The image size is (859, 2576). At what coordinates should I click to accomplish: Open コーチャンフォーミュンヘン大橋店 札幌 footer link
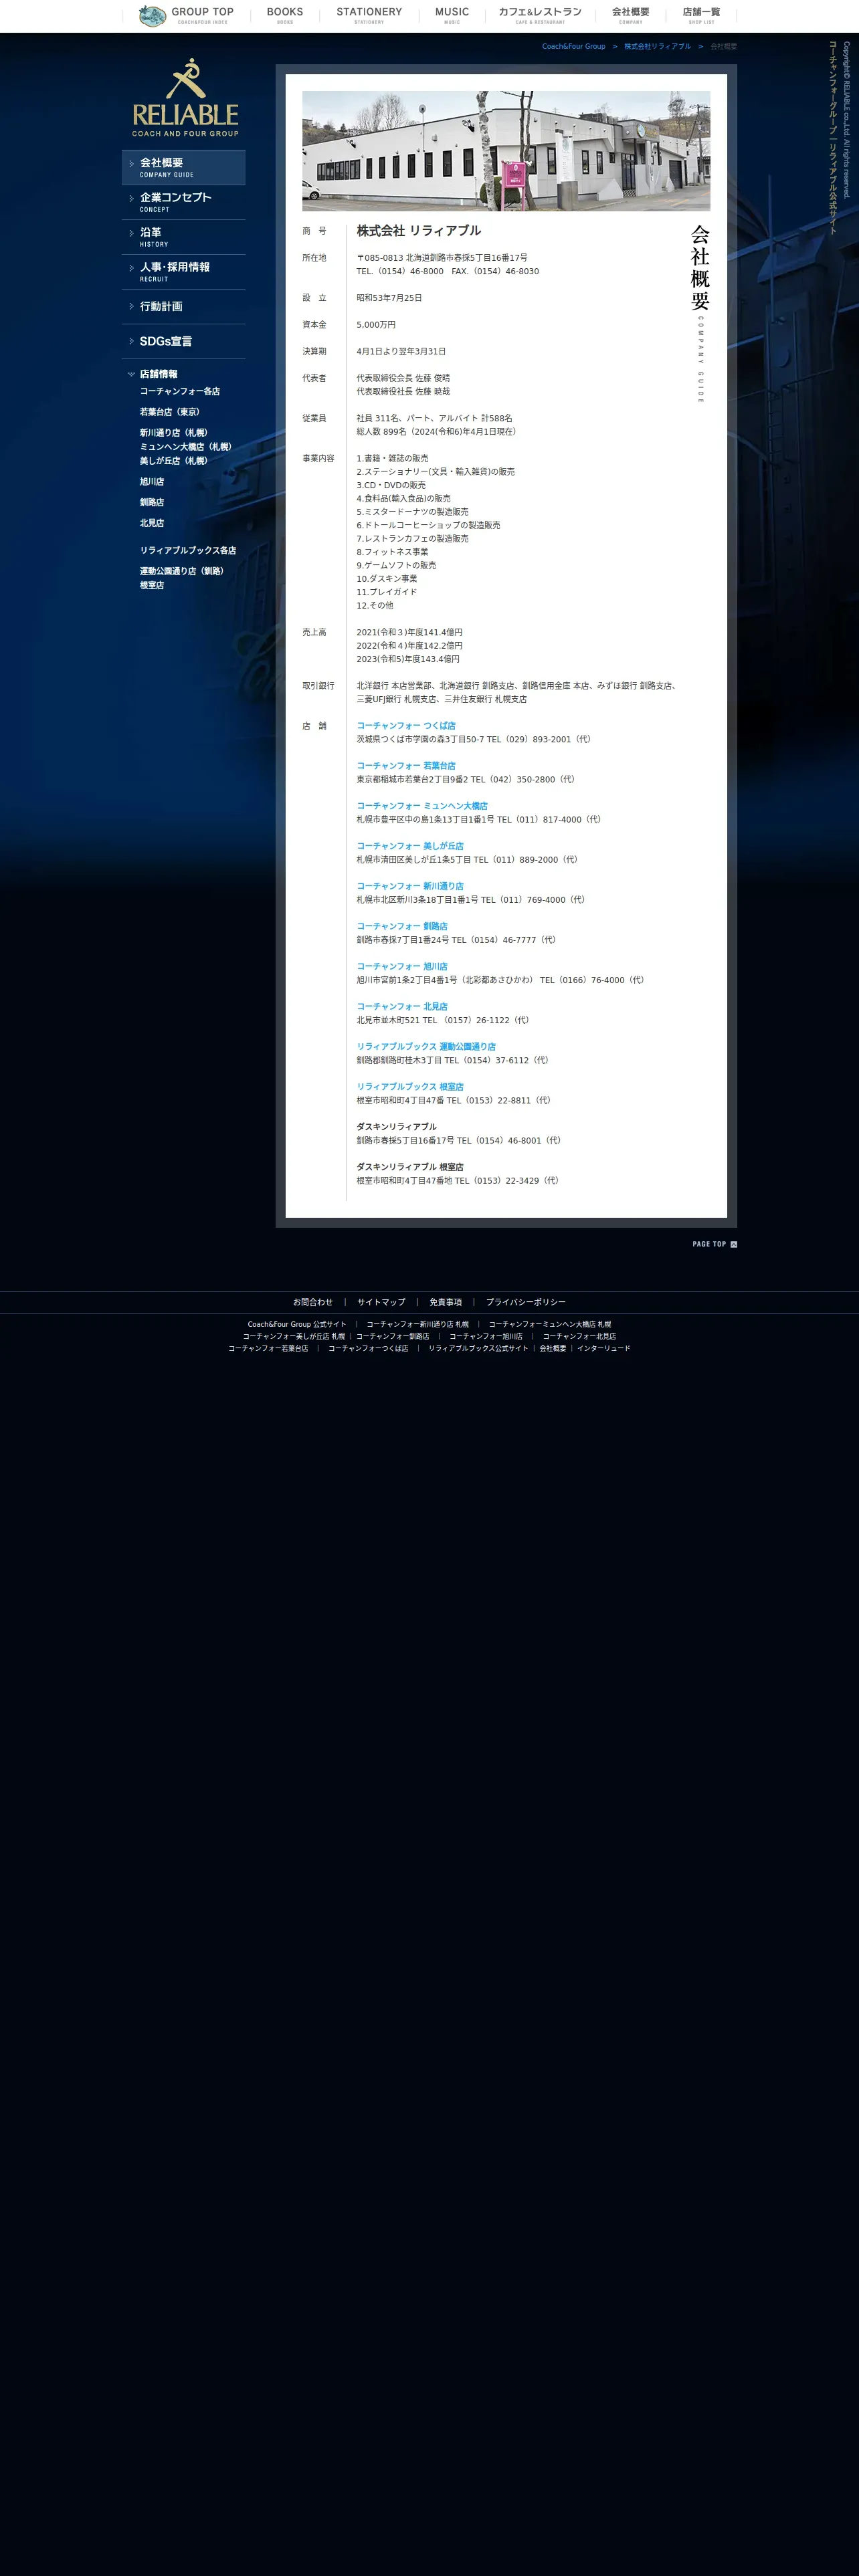point(550,1324)
